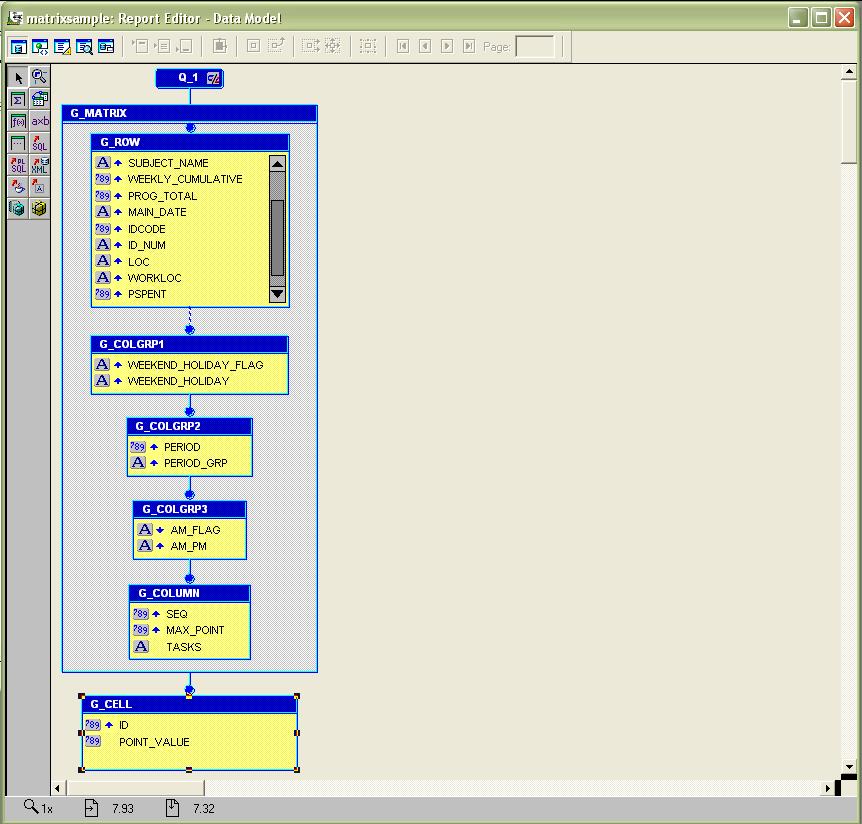The height and width of the screenshot is (824, 862).
Task: Toggle break order arrow beside SUBJECT_NAME
Action: (118, 163)
